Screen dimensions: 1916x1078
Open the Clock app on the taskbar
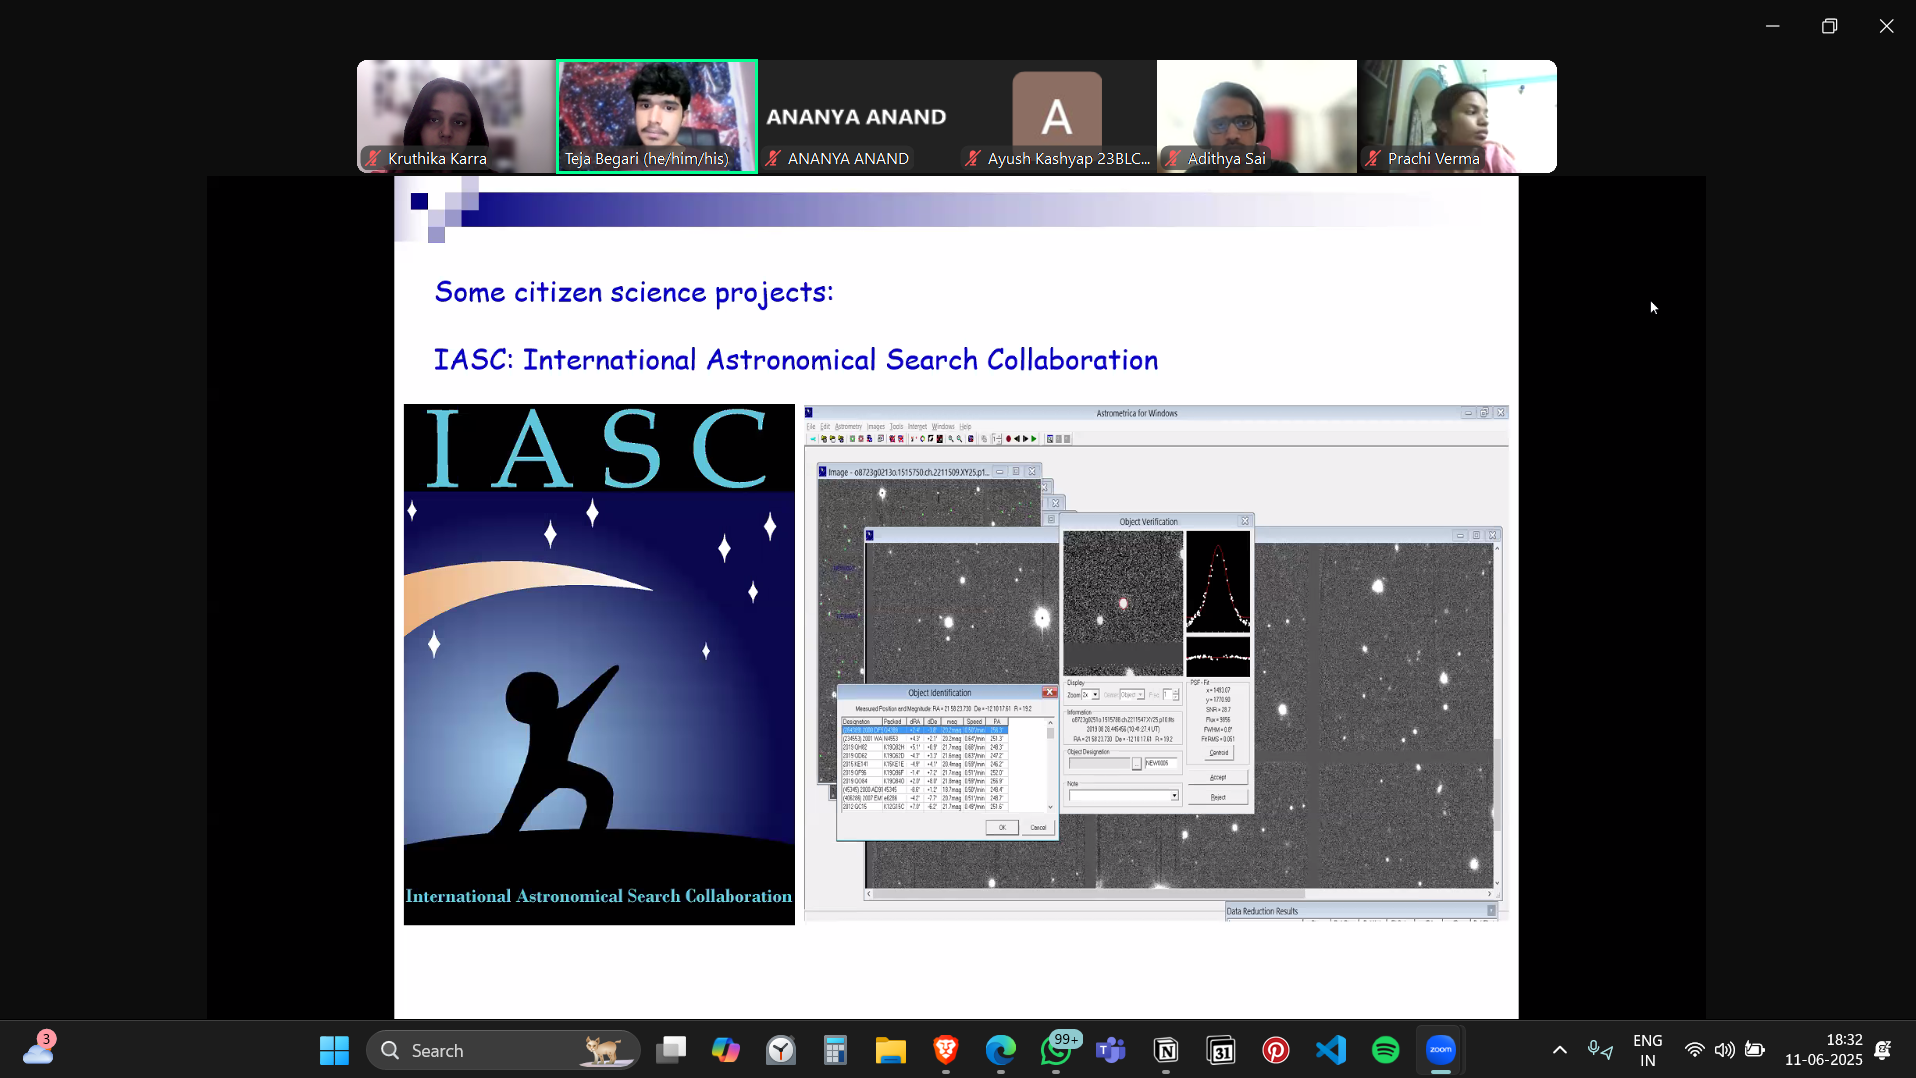pos(781,1050)
